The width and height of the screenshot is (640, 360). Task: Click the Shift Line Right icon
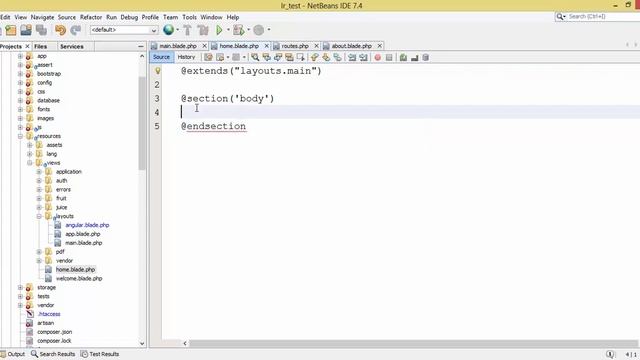[363, 58]
